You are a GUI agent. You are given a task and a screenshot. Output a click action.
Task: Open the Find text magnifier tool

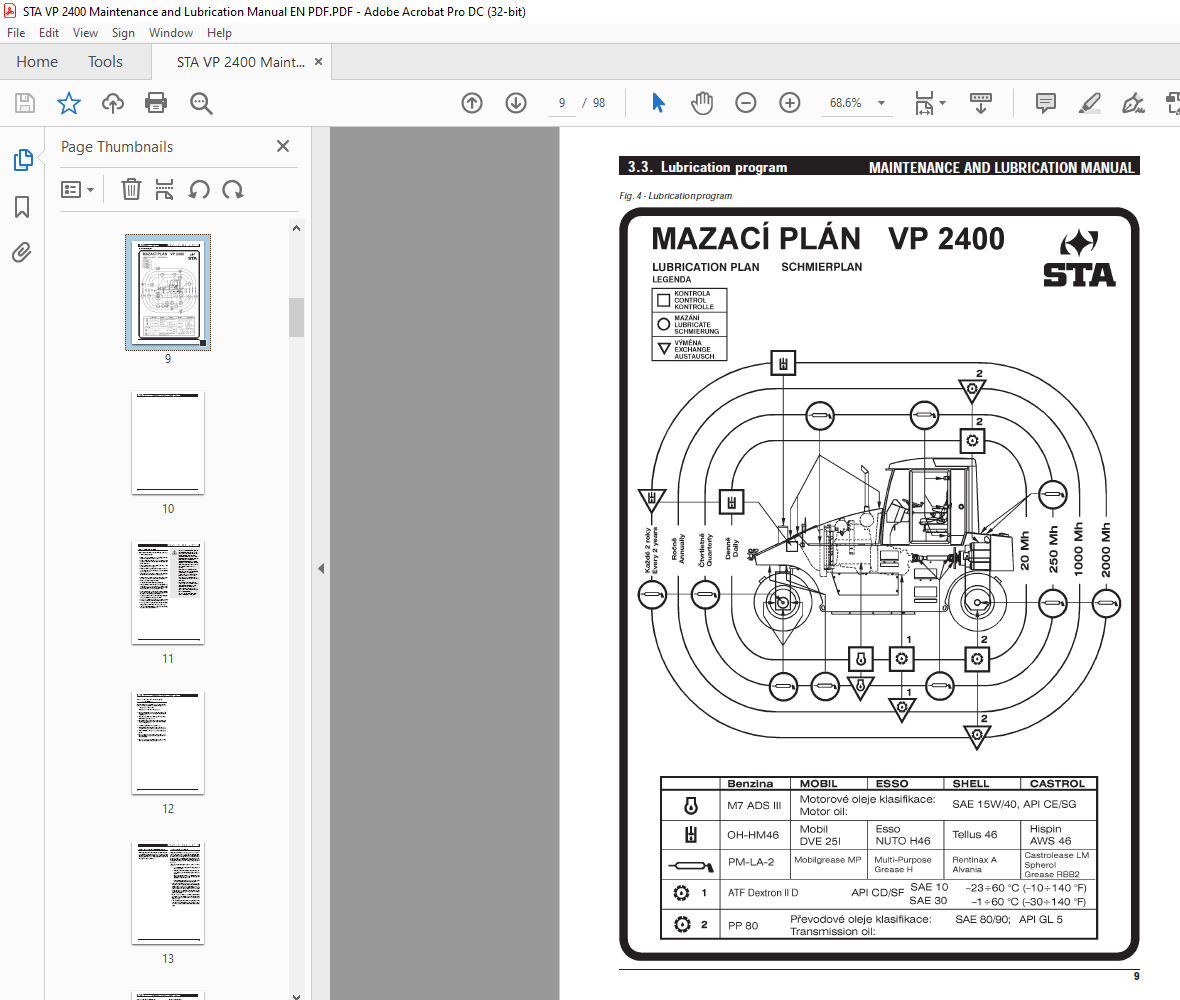coord(201,103)
